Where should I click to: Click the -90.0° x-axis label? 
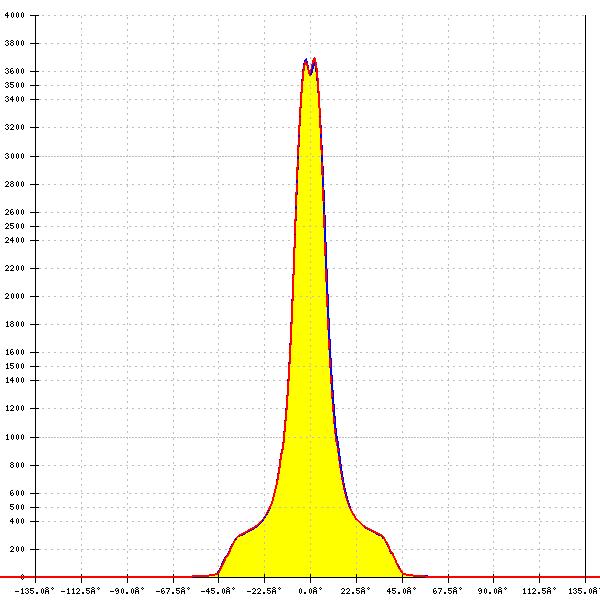pyautogui.click(x=127, y=591)
